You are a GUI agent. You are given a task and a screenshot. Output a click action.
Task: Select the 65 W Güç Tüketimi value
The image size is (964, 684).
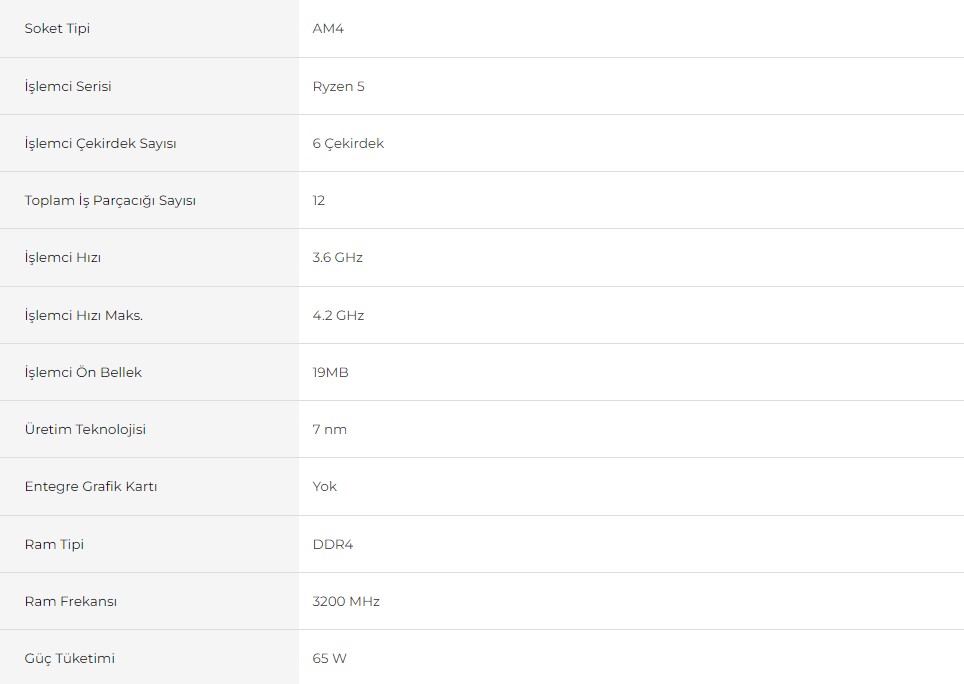(x=330, y=658)
